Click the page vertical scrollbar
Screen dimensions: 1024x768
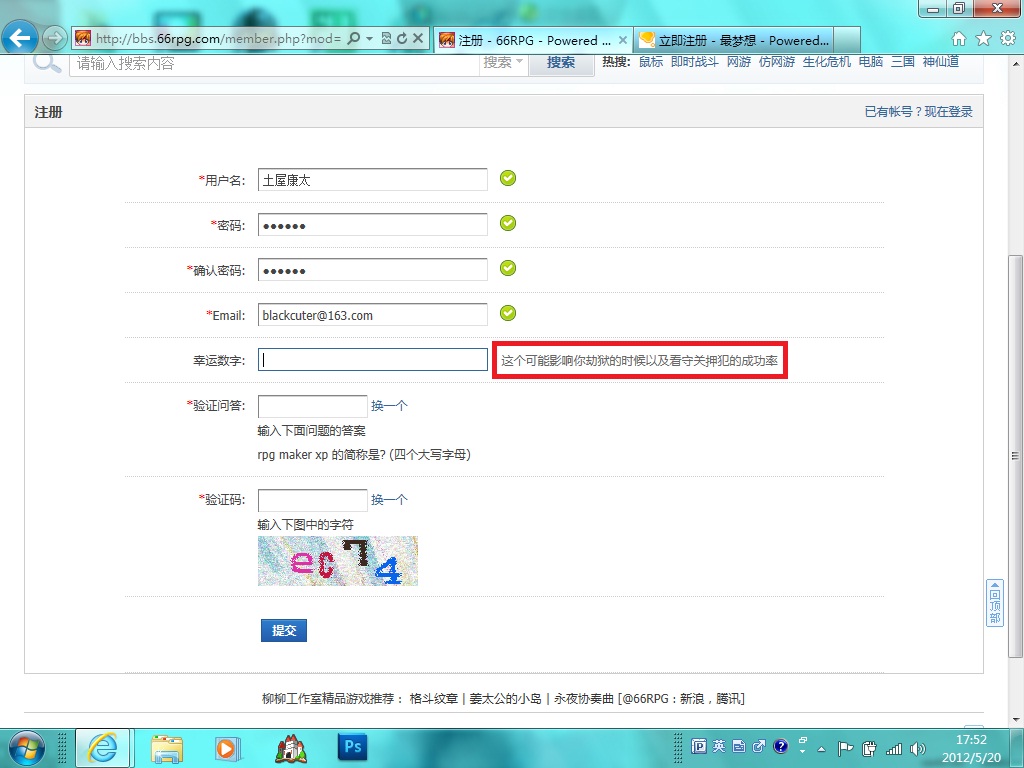tap(1016, 455)
